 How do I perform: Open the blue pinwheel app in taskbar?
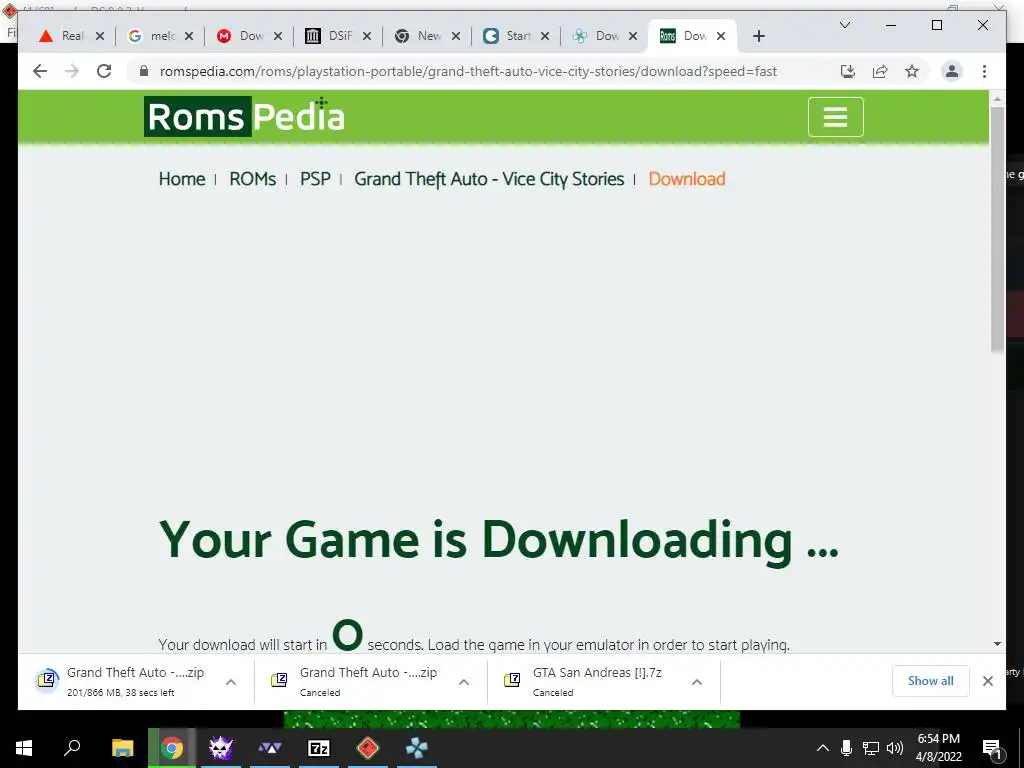(417, 748)
